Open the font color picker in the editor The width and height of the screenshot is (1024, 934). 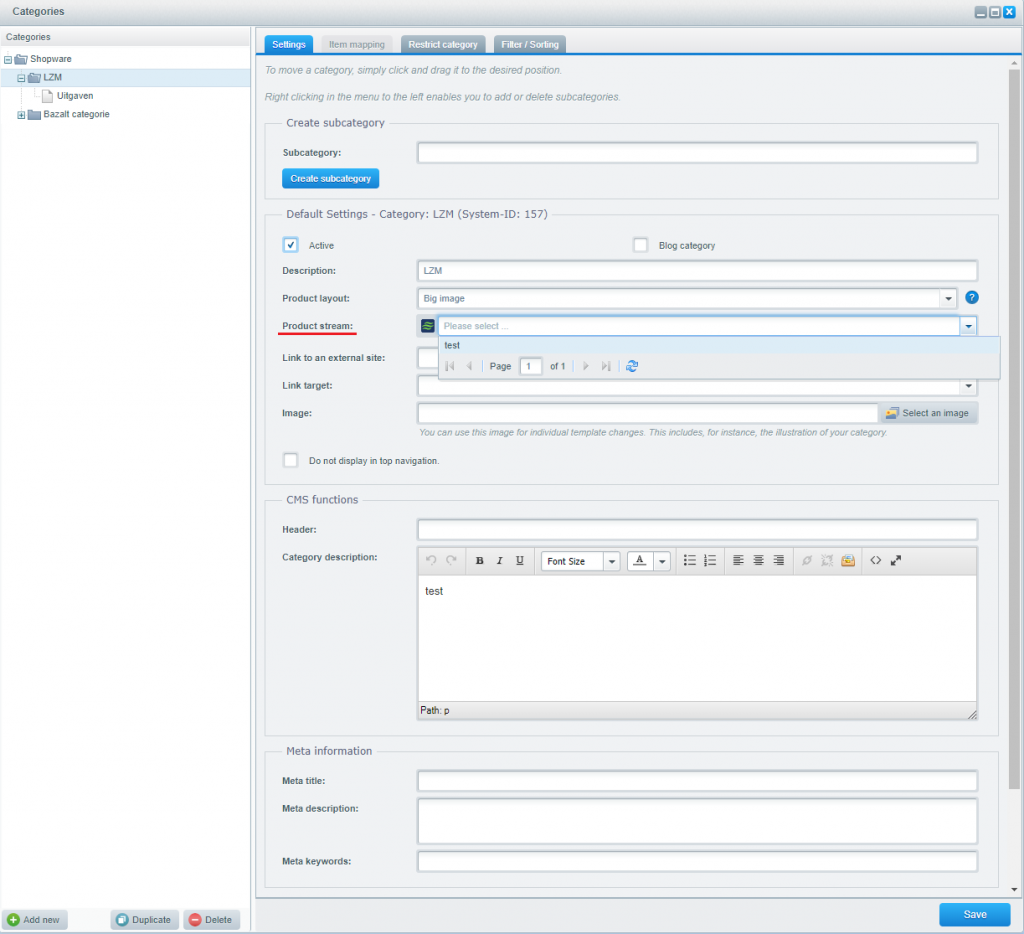point(660,560)
